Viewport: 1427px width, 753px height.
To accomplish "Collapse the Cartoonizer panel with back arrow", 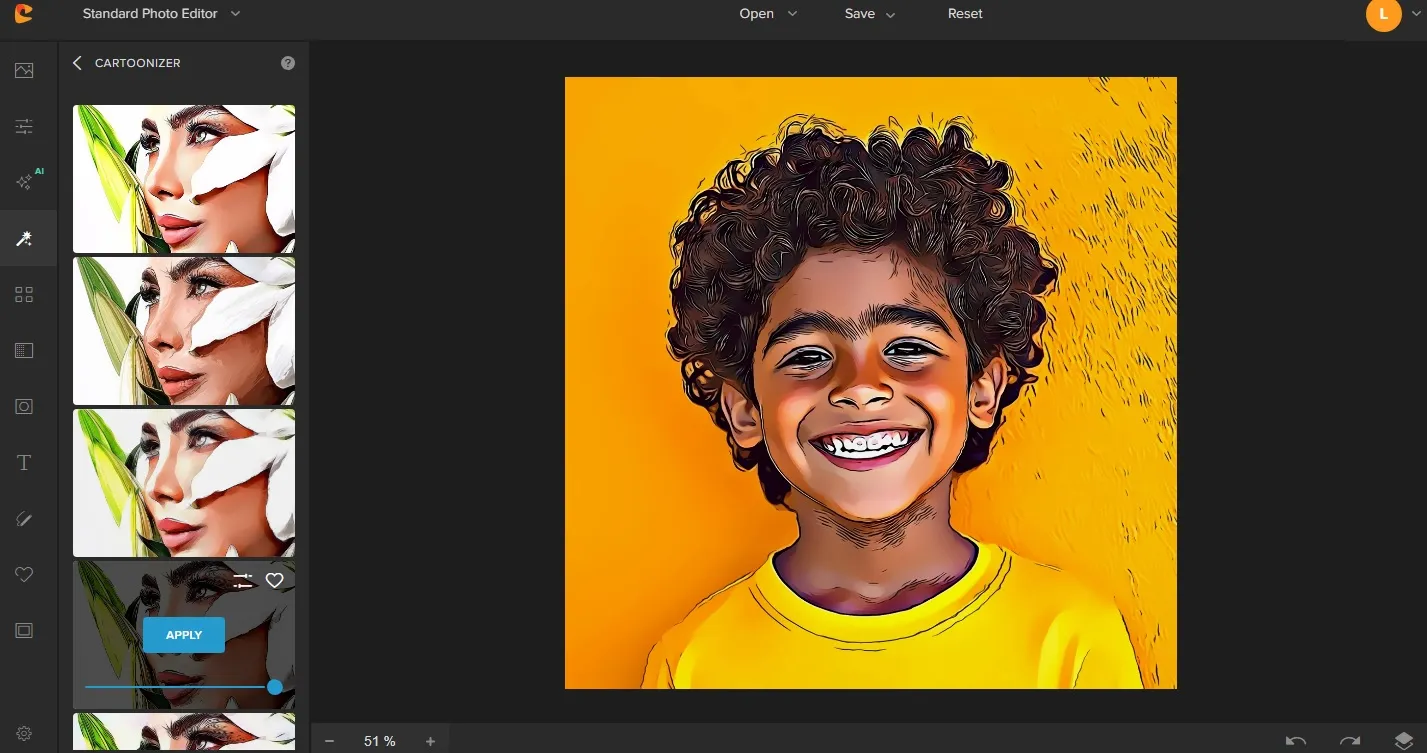I will pos(77,62).
